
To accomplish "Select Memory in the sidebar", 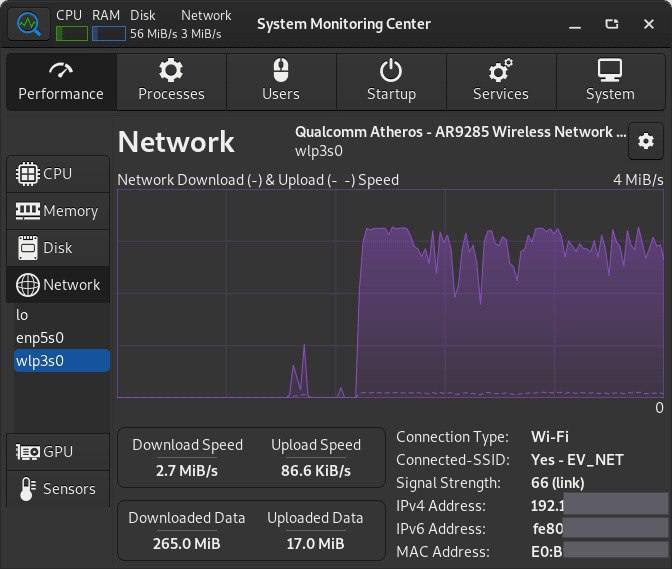I will coord(58,211).
